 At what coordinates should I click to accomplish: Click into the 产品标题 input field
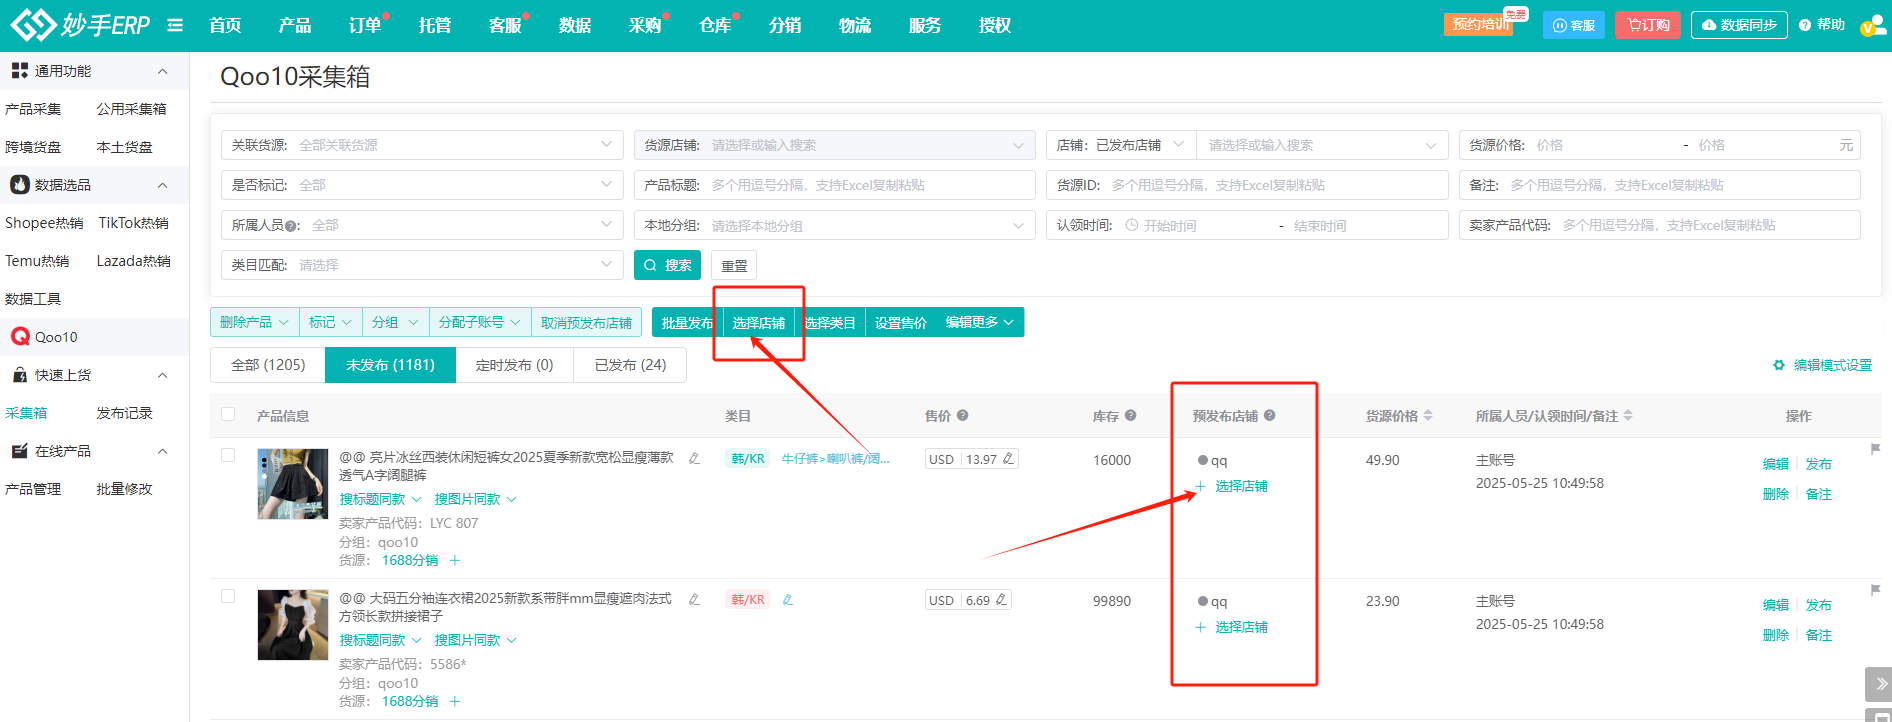[834, 185]
